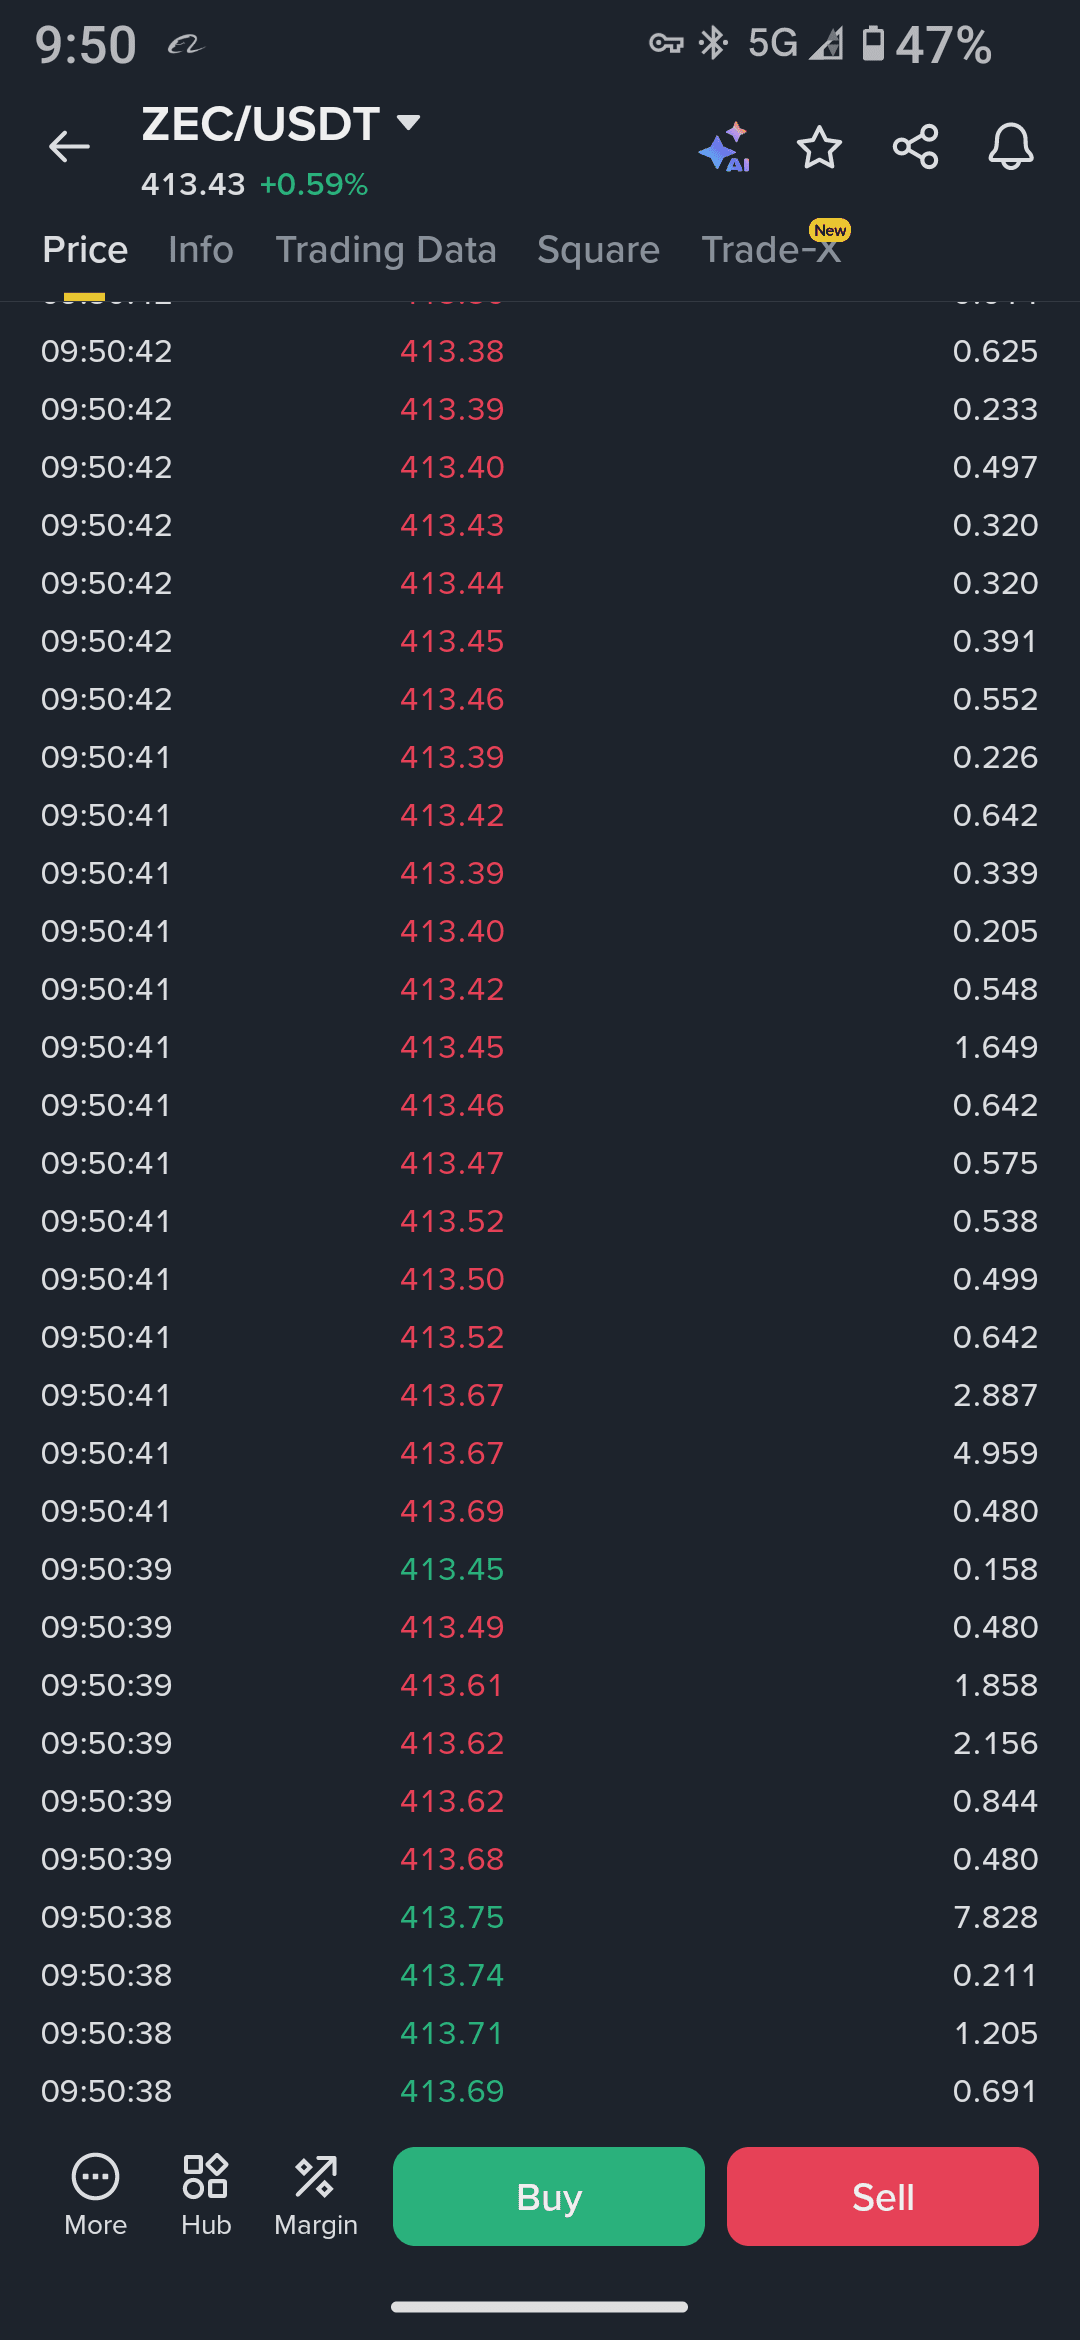Open price alert bell icon
Screen dimensions: 1080x2340
click(1011, 148)
